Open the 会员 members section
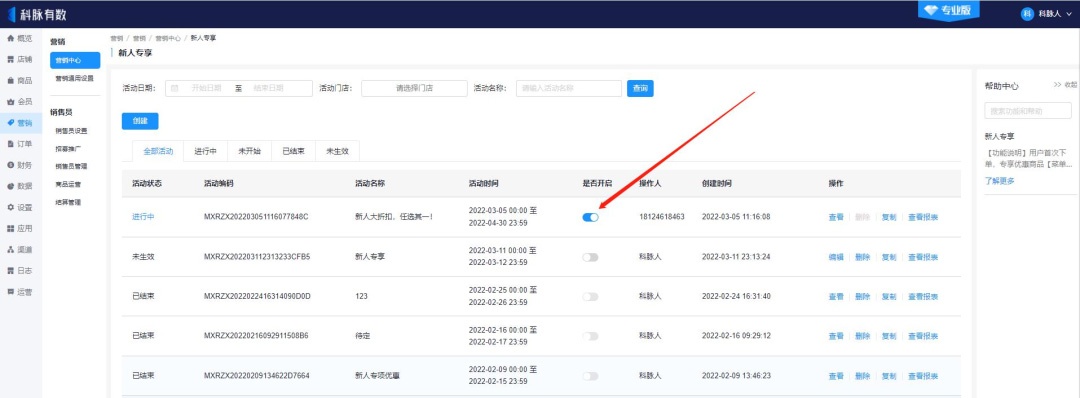Screen dimensions: 1080x398 pos(20,102)
